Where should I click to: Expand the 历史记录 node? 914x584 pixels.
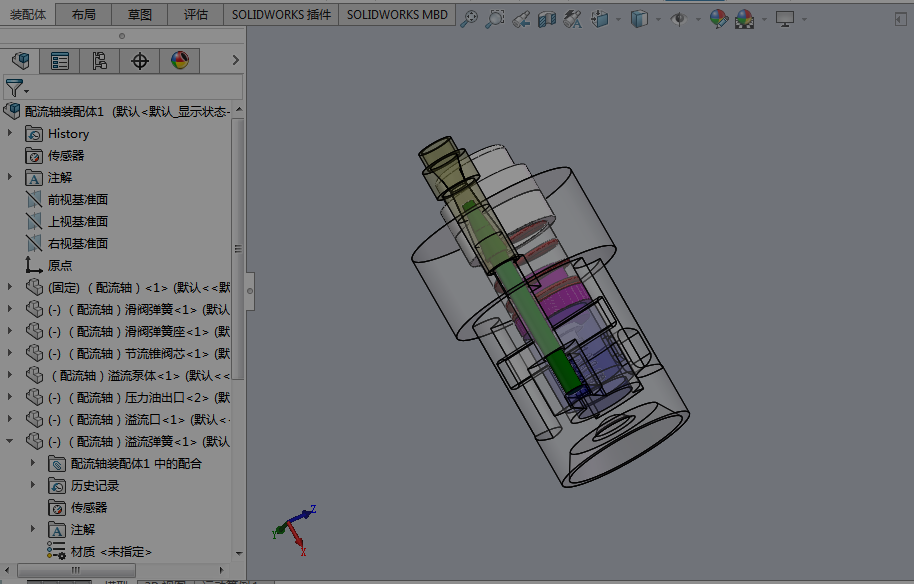point(33,485)
